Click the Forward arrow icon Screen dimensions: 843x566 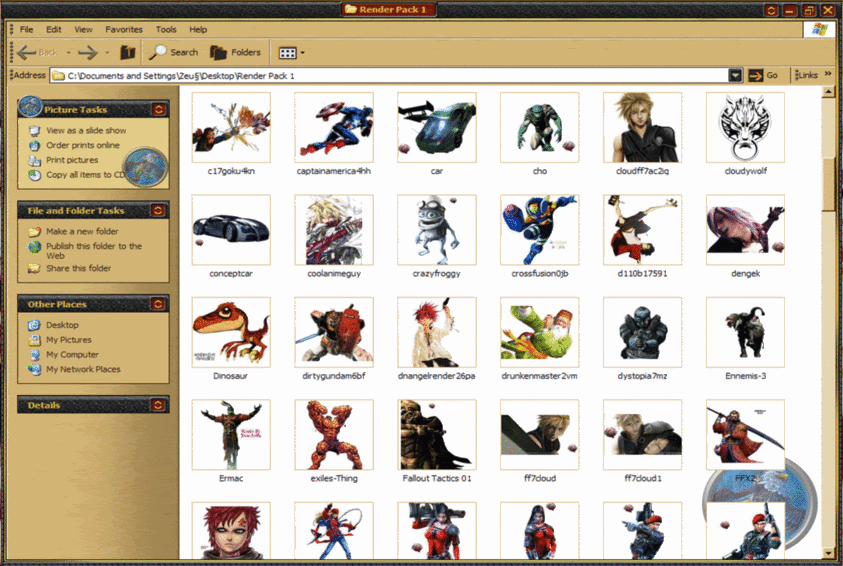pyautogui.click(x=88, y=52)
